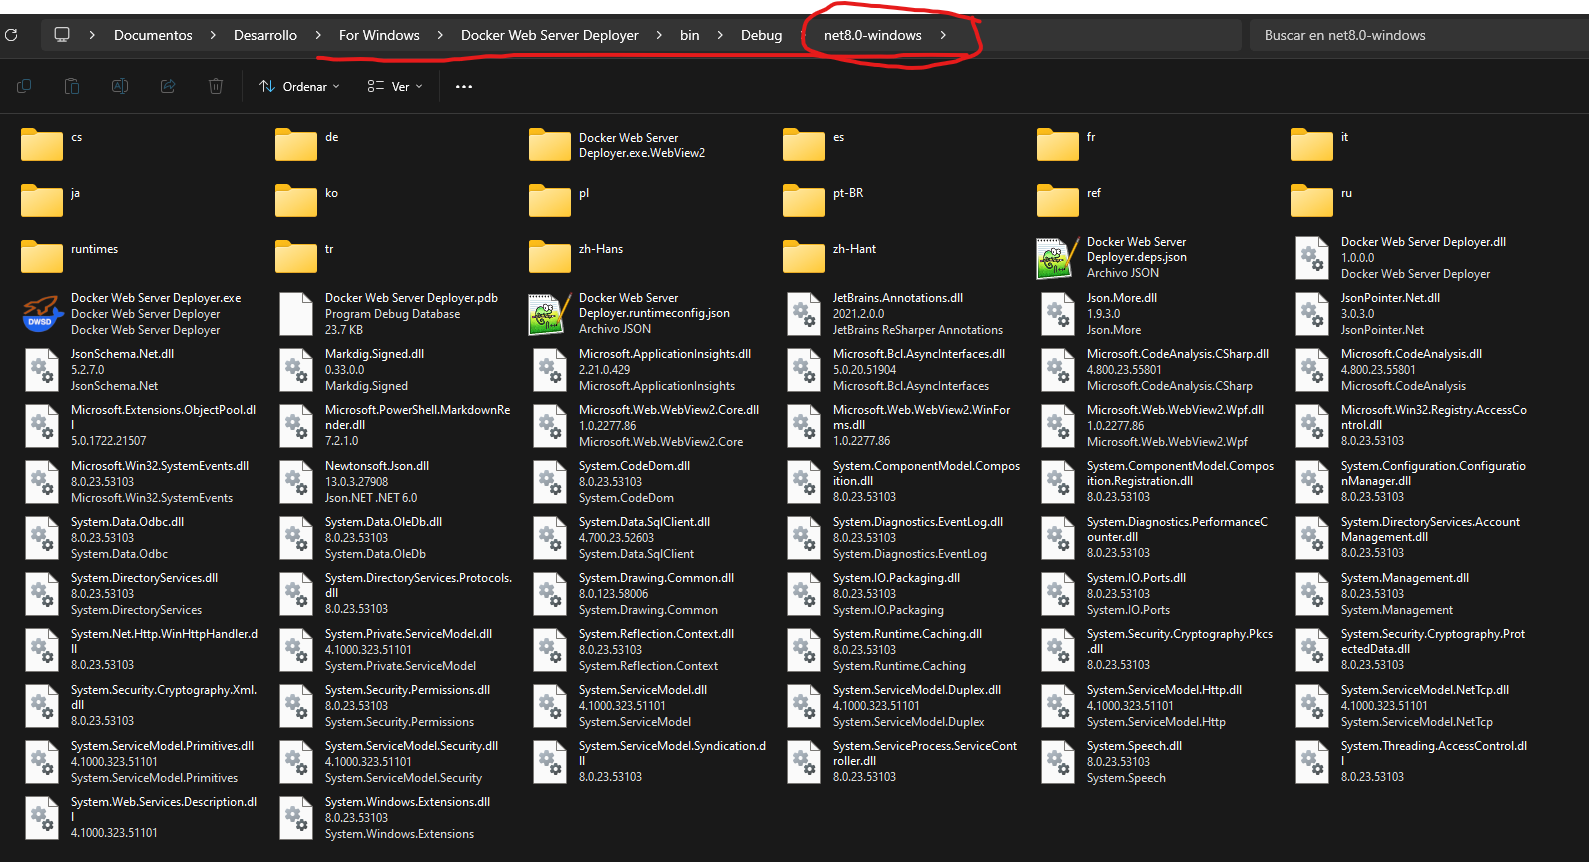Select the Markdig.Signed.dll file name
This screenshot has height=862, width=1589.
click(374, 354)
